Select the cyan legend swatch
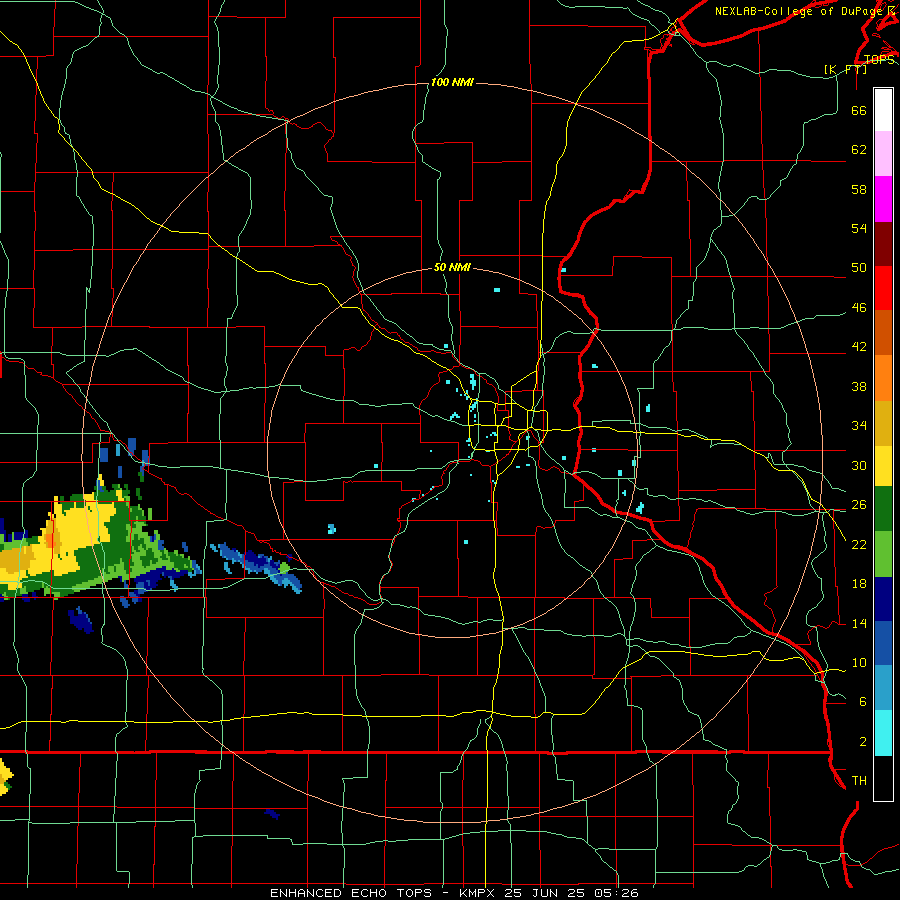This screenshot has height=900, width=900. (x=883, y=733)
